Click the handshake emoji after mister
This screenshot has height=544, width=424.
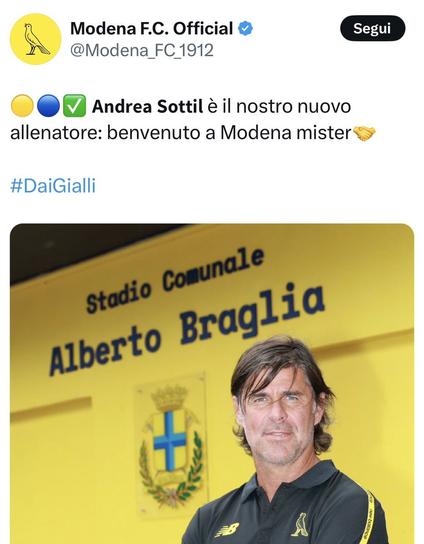point(364,133)
